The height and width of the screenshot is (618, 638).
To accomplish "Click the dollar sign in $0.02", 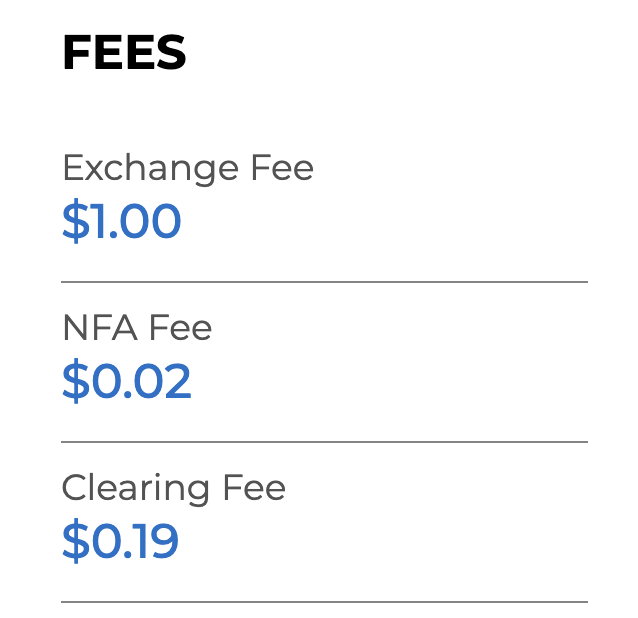I will tap(75, 382).
